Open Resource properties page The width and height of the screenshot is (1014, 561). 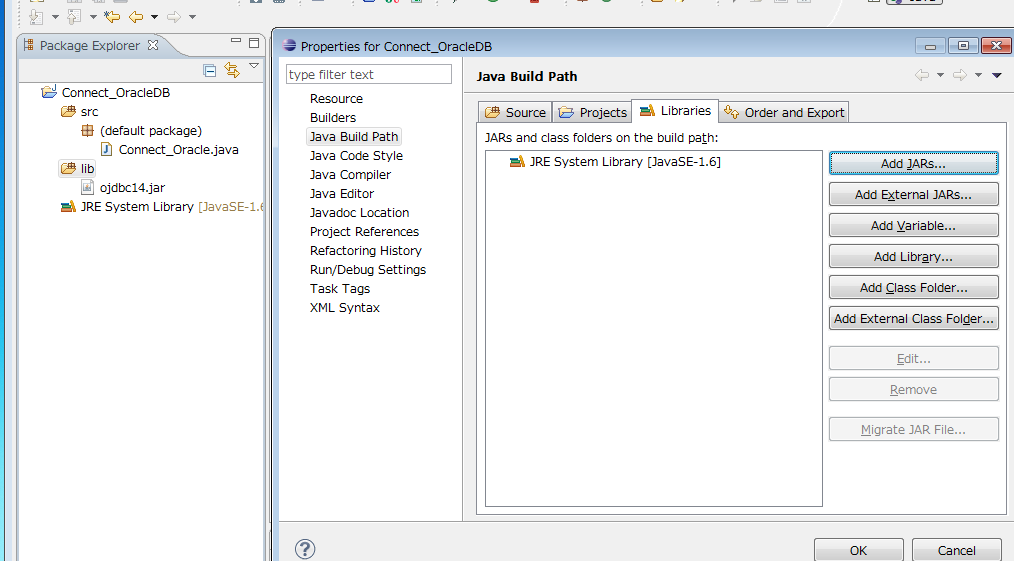pyautogui.click(x=336, y=99)
